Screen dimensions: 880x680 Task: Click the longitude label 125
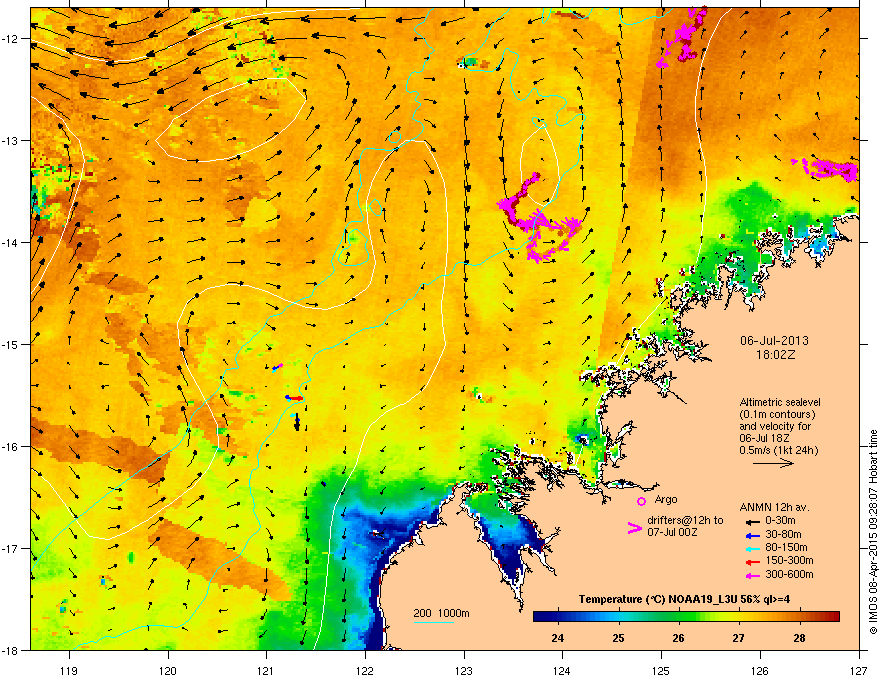[661, 671]
